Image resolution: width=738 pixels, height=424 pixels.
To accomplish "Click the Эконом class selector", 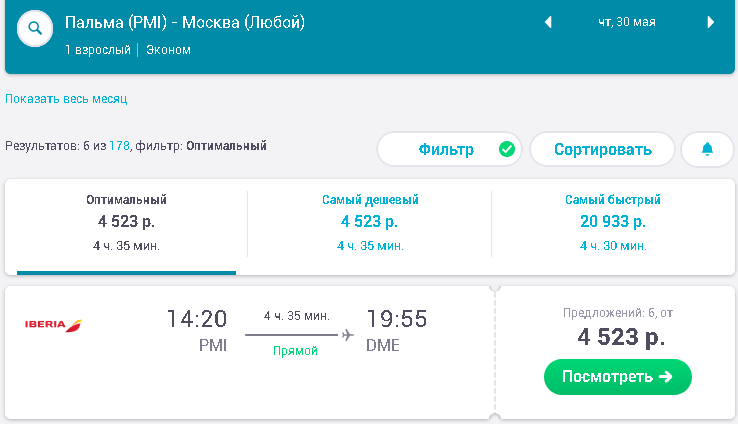I will (168, 50).
